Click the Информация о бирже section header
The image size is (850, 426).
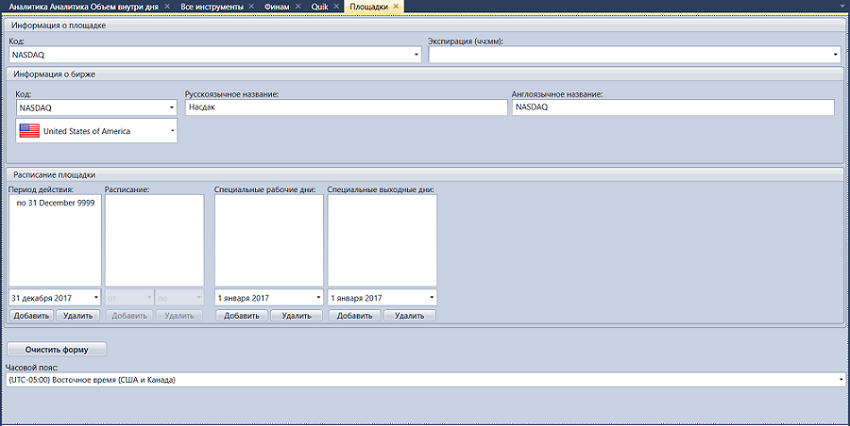pos(424,74)
